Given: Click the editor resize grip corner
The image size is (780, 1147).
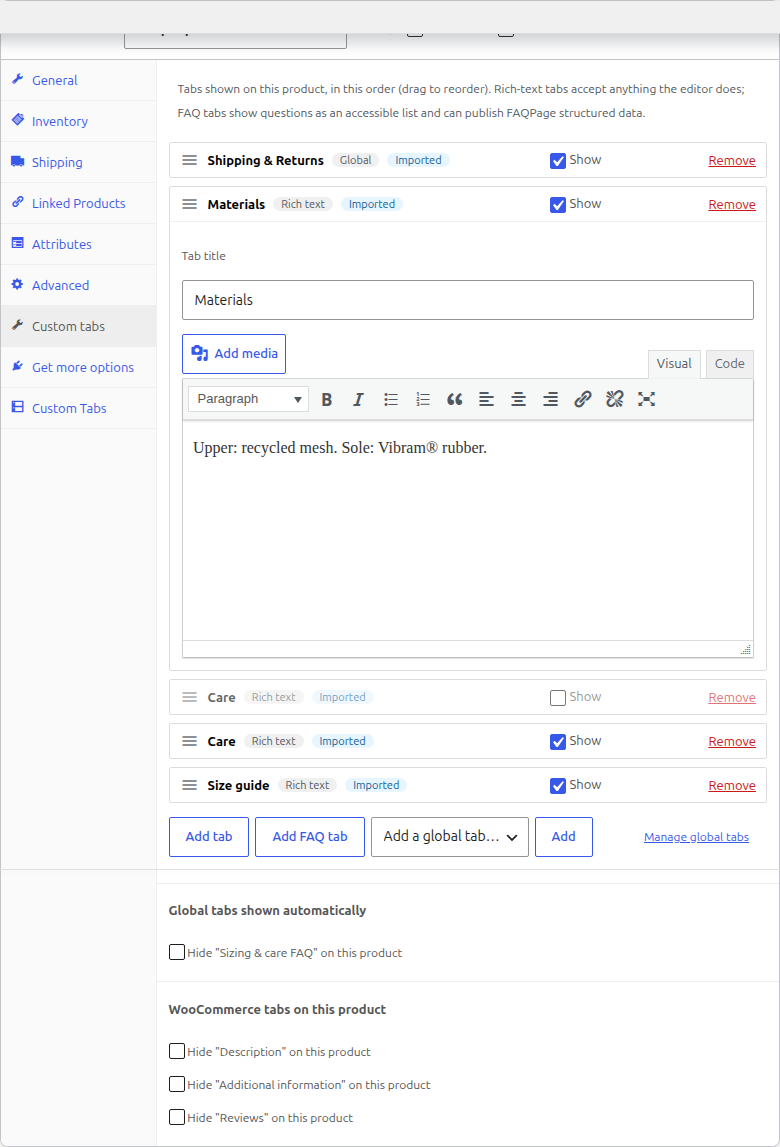Looking at the screenshot, I should [x=746, y=650].
